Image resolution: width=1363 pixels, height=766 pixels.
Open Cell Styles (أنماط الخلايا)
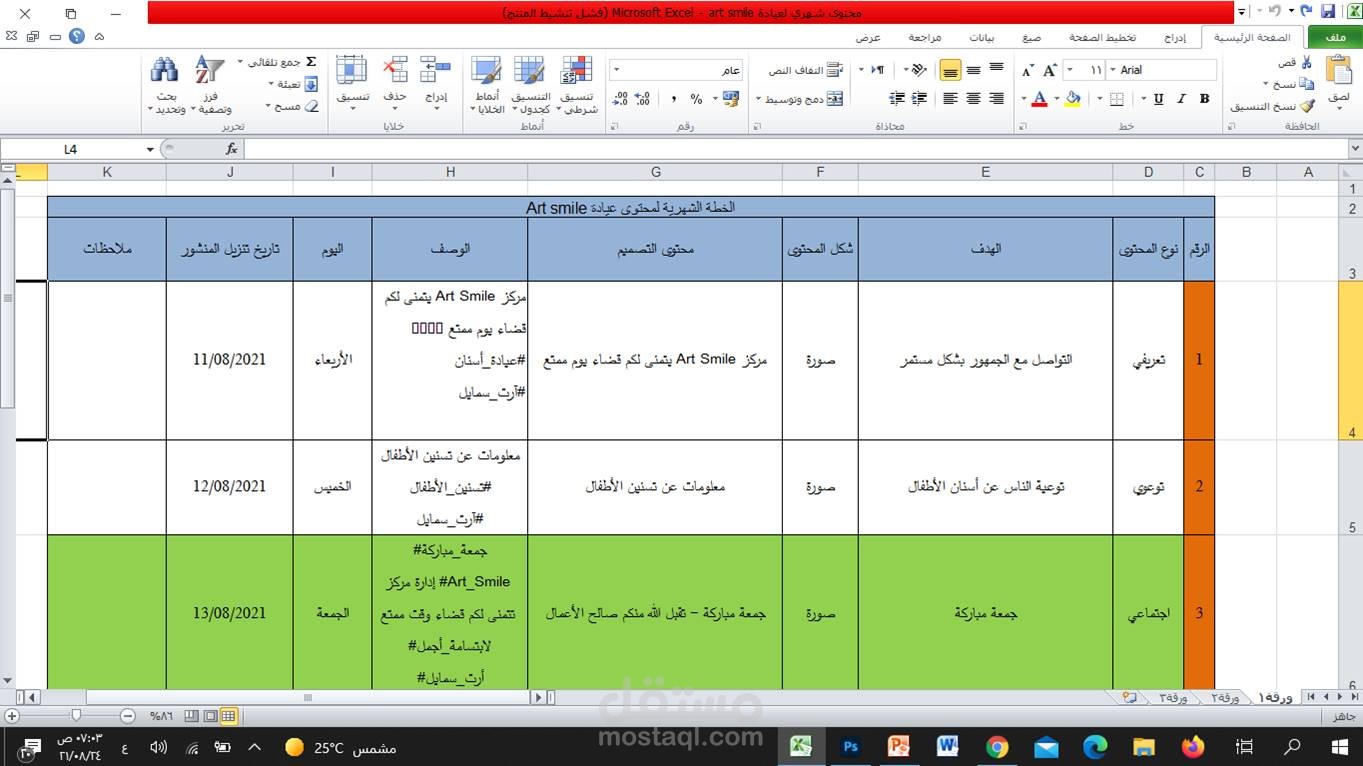pos(488,85)
